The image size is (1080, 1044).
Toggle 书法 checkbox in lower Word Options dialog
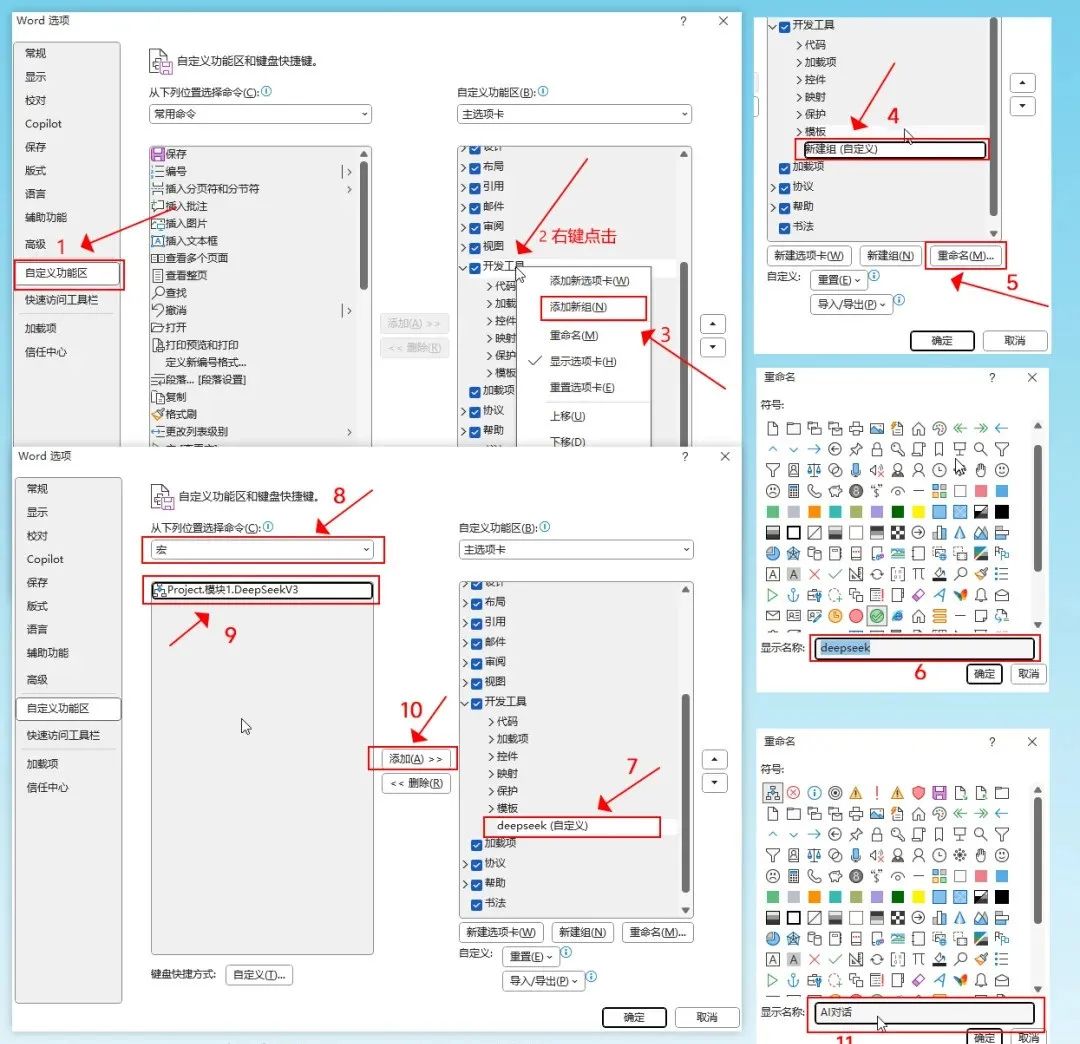pos(477,904)
